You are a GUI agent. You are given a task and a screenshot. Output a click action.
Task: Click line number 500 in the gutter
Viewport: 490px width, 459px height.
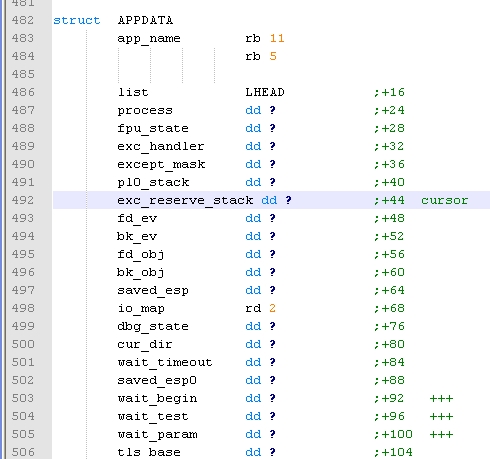23,344
